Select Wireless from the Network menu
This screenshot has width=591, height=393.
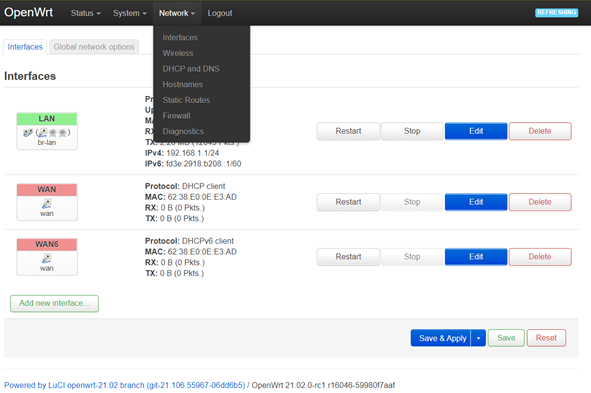[178, 53]
